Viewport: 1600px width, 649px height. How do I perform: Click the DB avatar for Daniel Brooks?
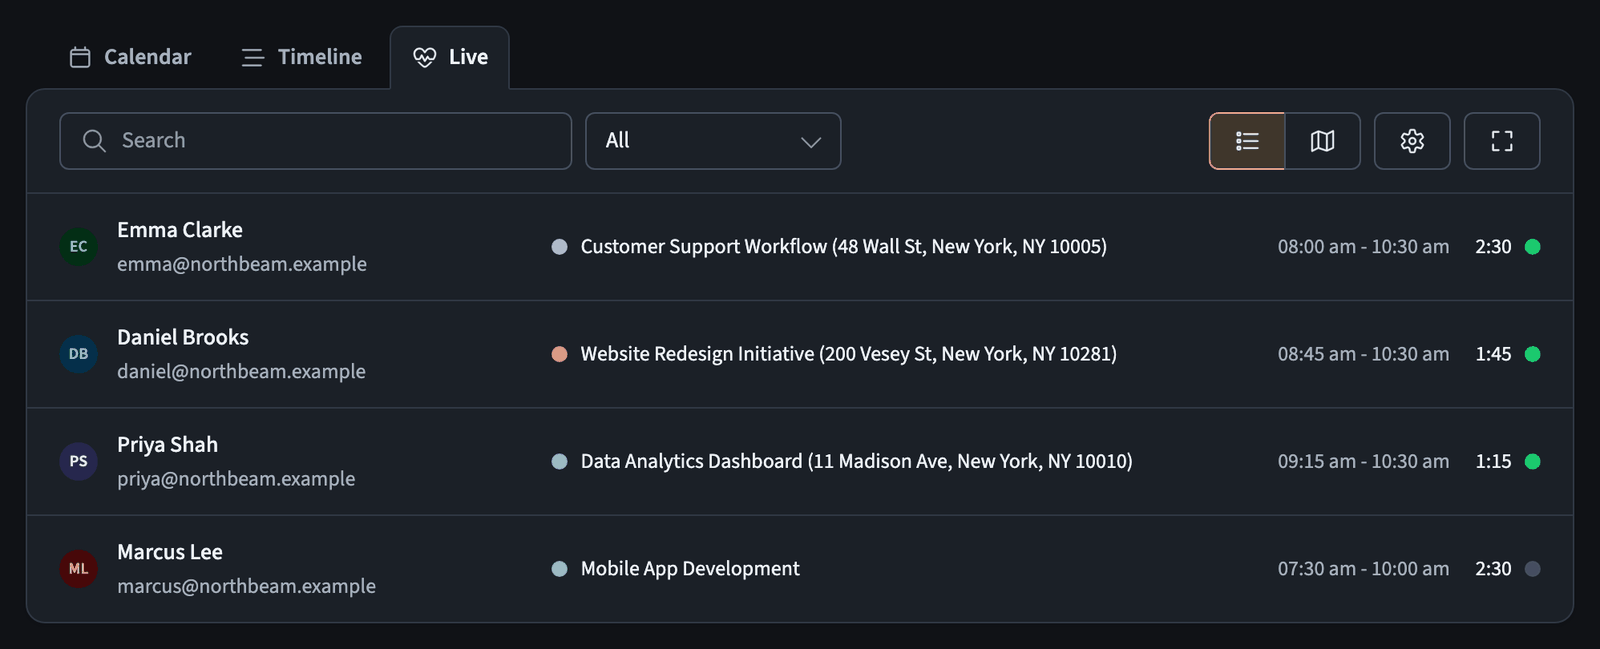(79, 354)
